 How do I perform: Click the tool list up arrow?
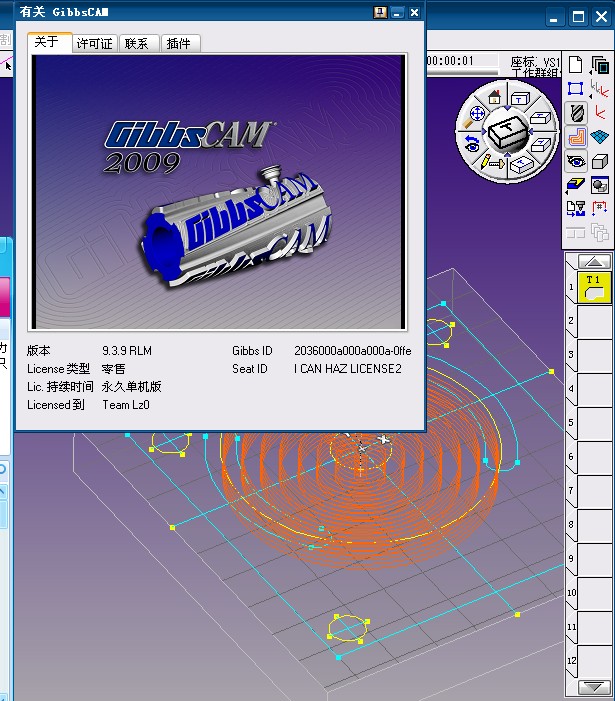tap(594, 261)
